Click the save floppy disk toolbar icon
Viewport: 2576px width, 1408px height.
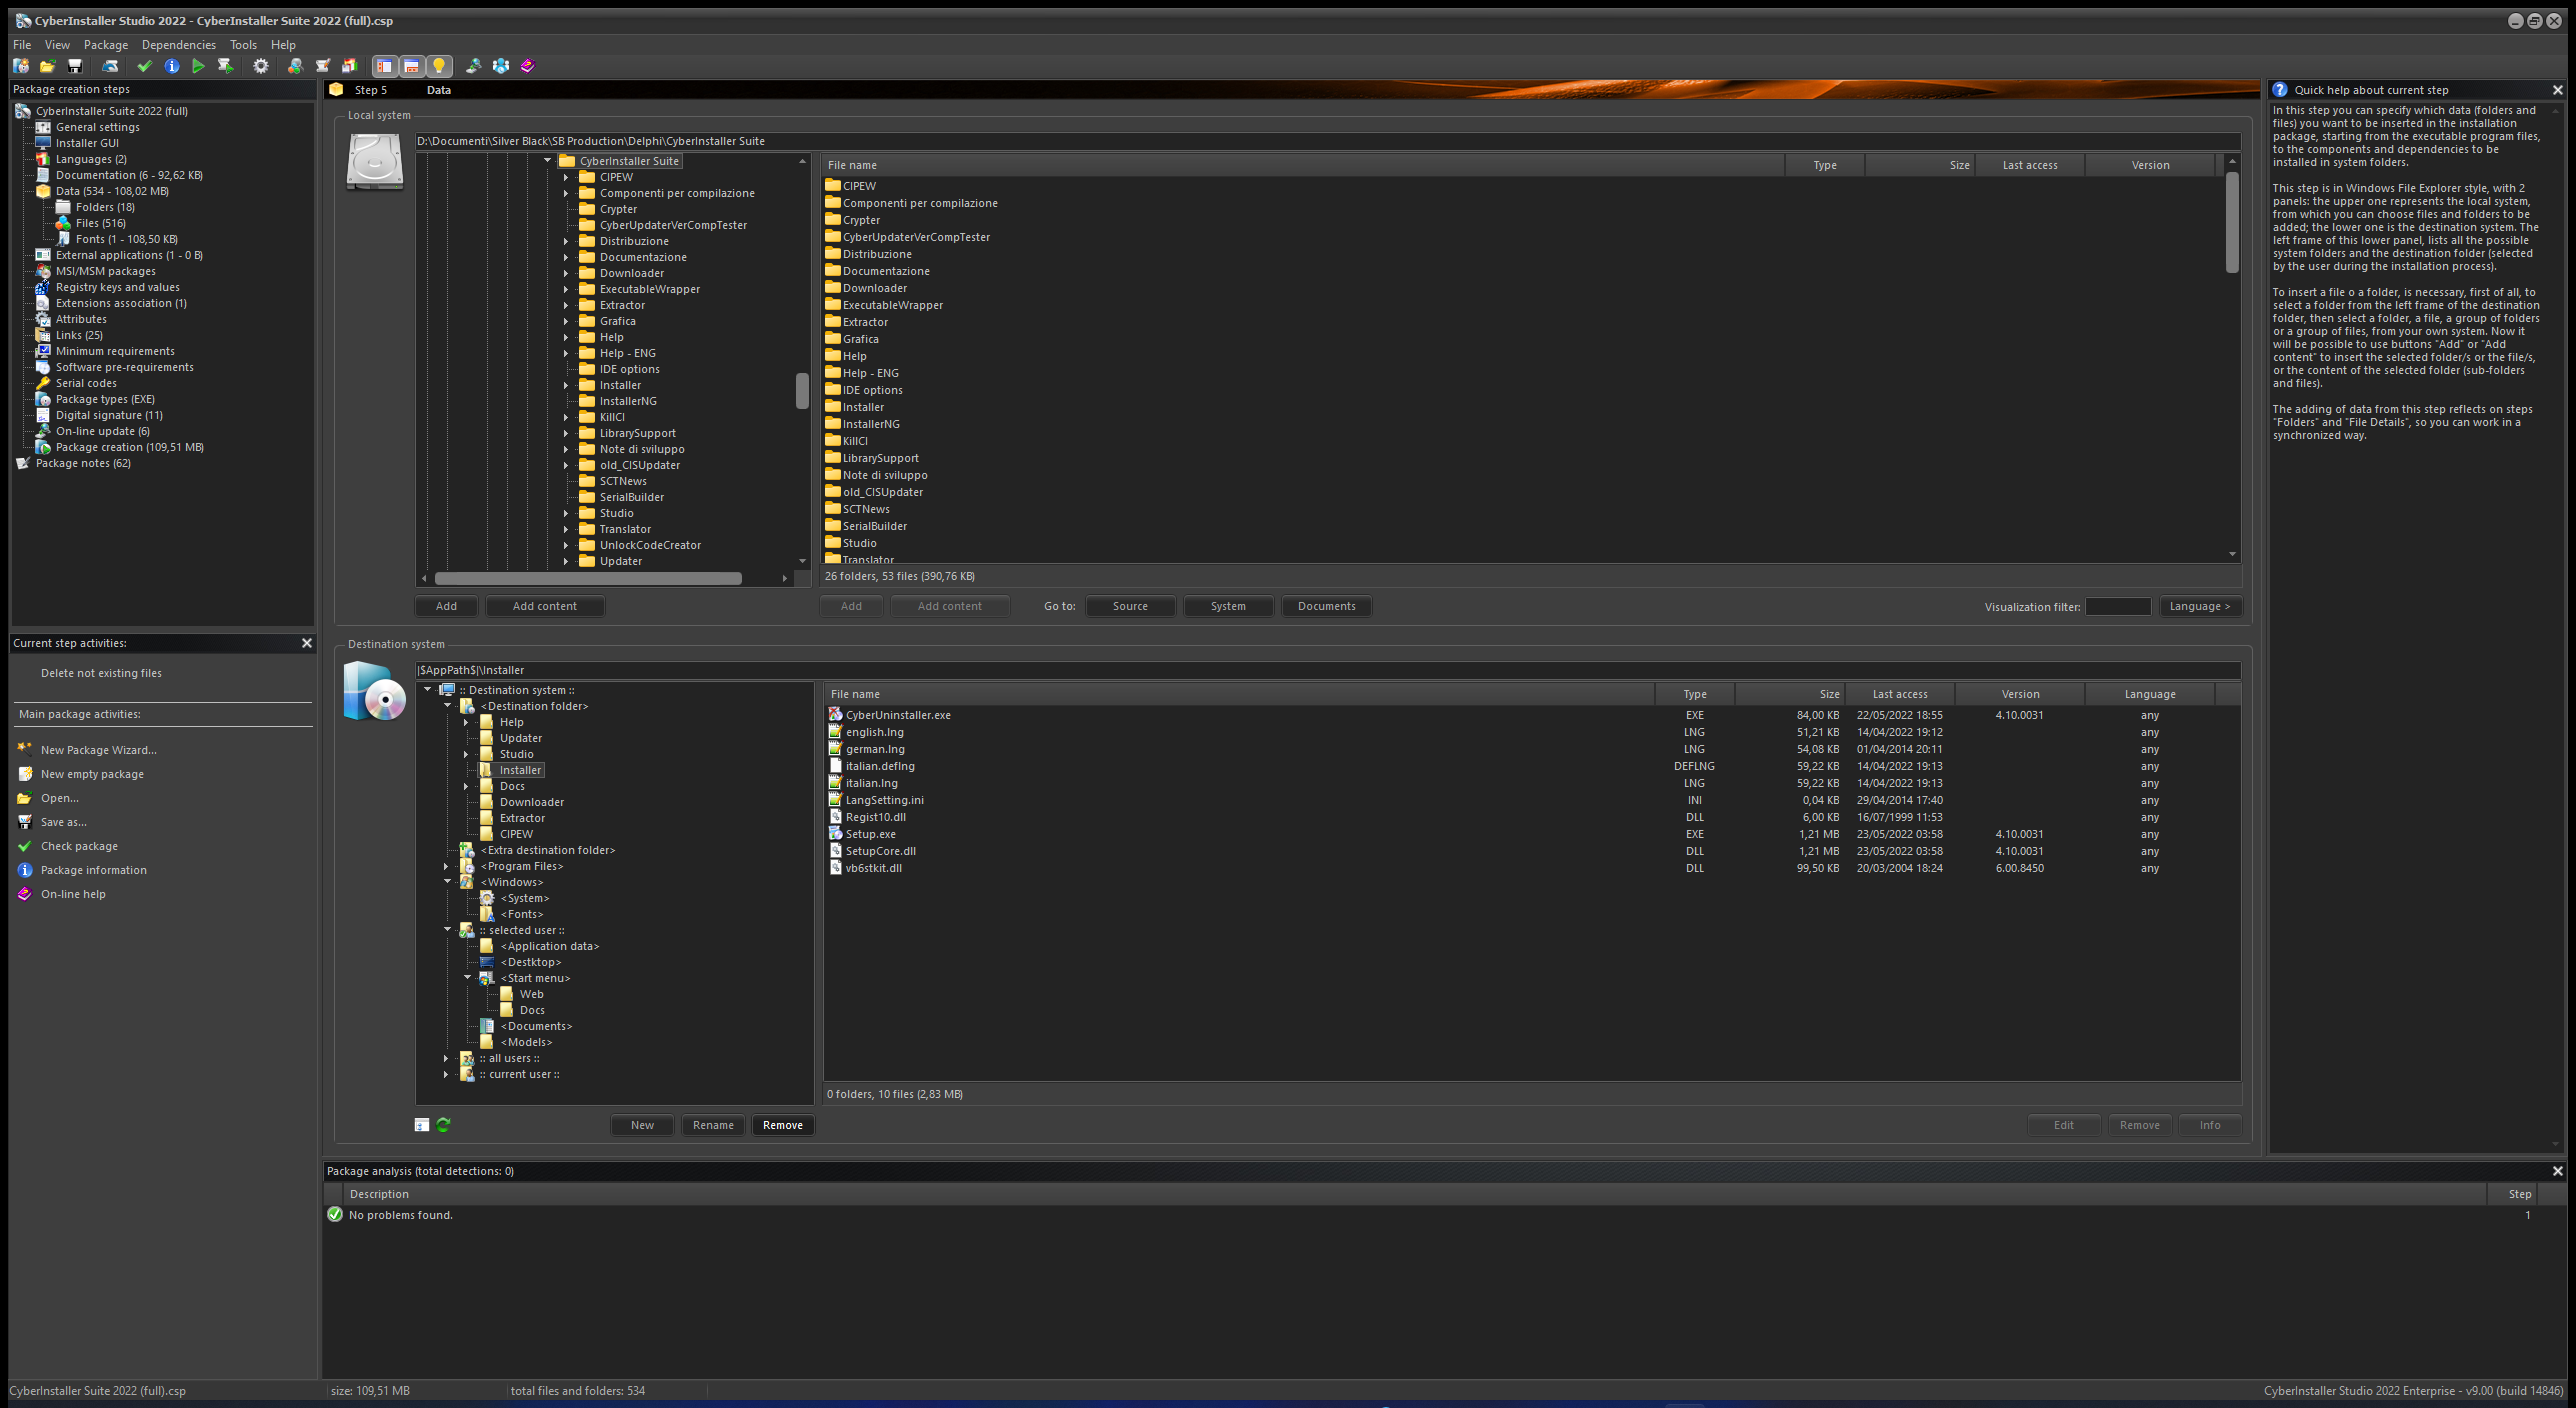tap(74, 66)
